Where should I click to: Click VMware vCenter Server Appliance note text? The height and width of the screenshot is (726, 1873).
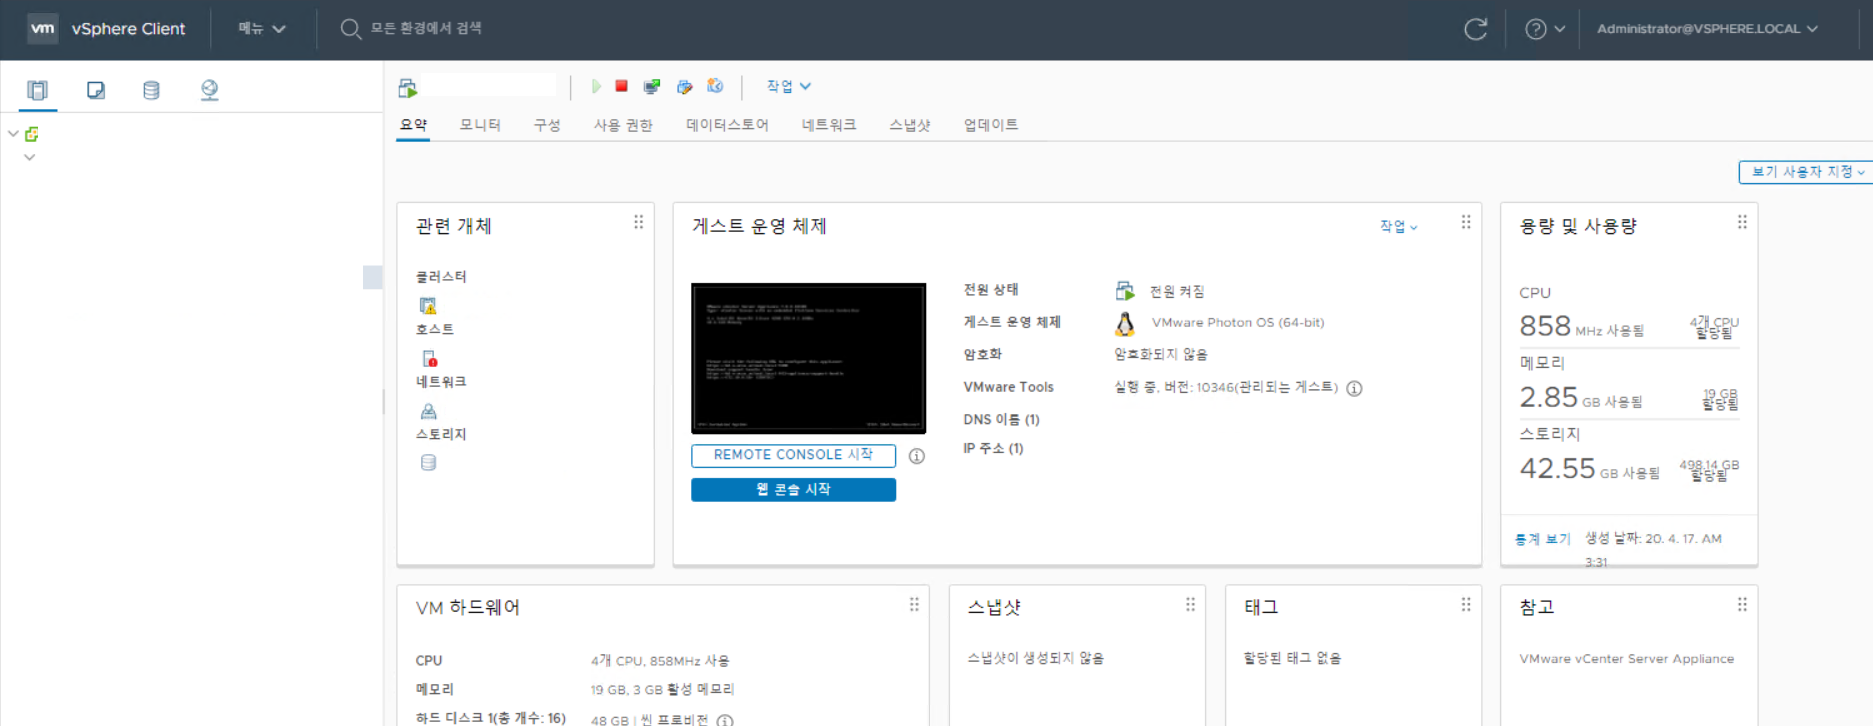(1626, 659)
